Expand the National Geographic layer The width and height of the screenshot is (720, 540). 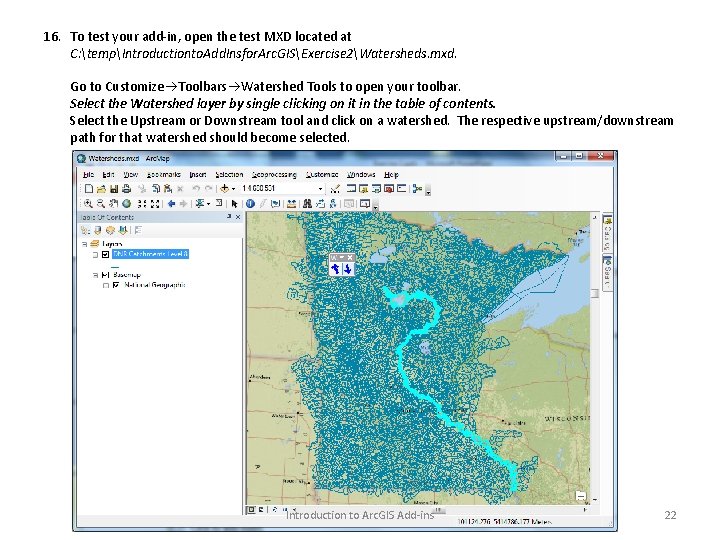[106, 286]
